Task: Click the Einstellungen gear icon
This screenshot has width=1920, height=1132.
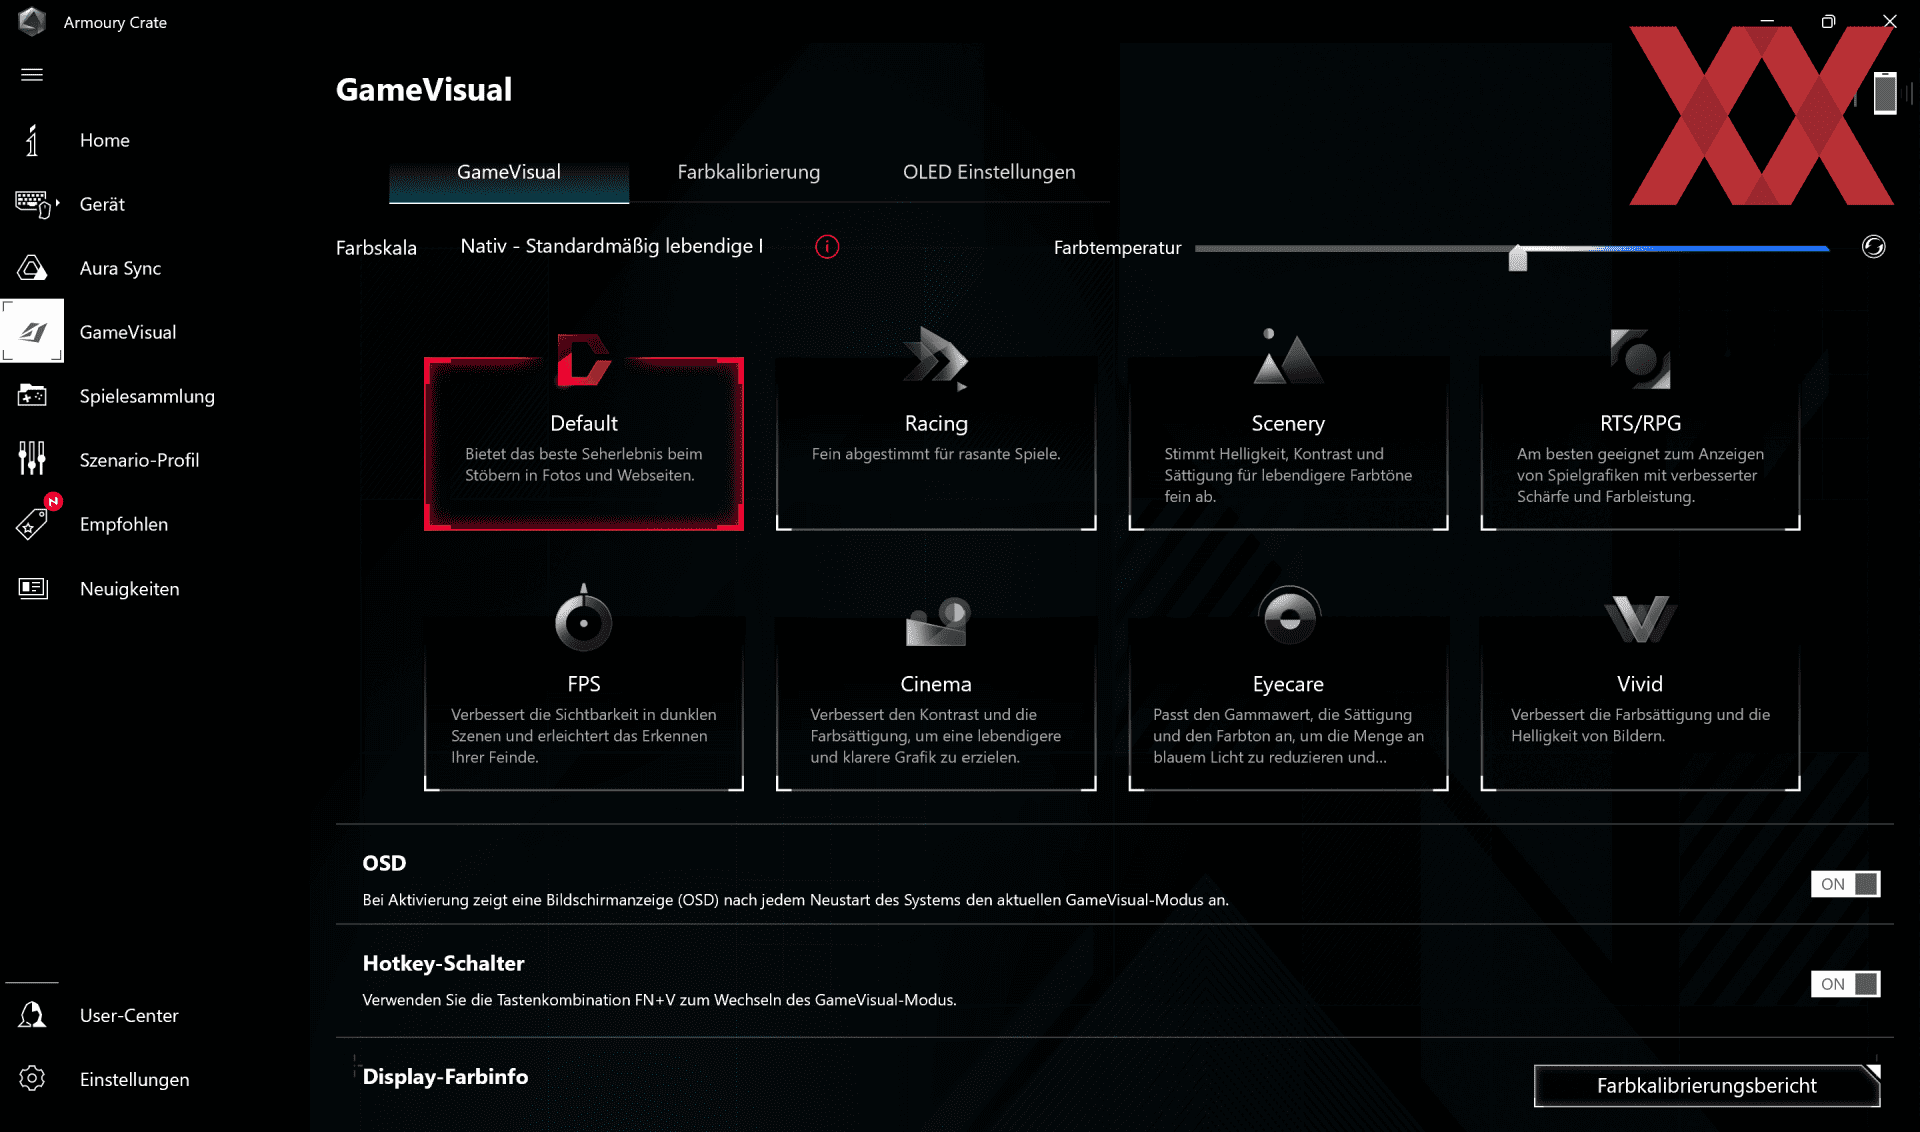Action: pyautogui.click(x=32, y=1078)
